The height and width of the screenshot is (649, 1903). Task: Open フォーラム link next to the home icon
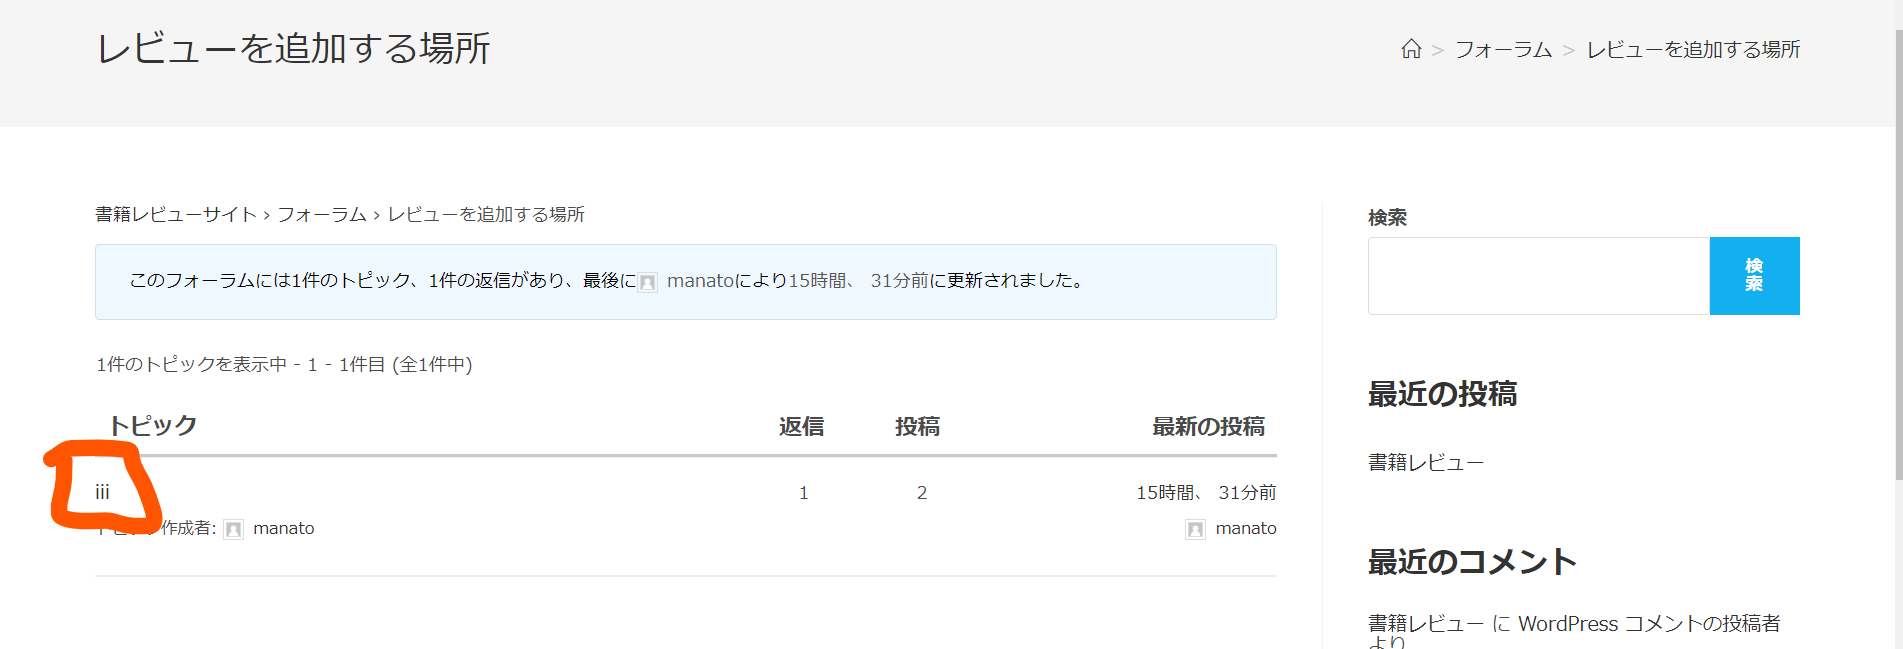tap(1503, 49)
